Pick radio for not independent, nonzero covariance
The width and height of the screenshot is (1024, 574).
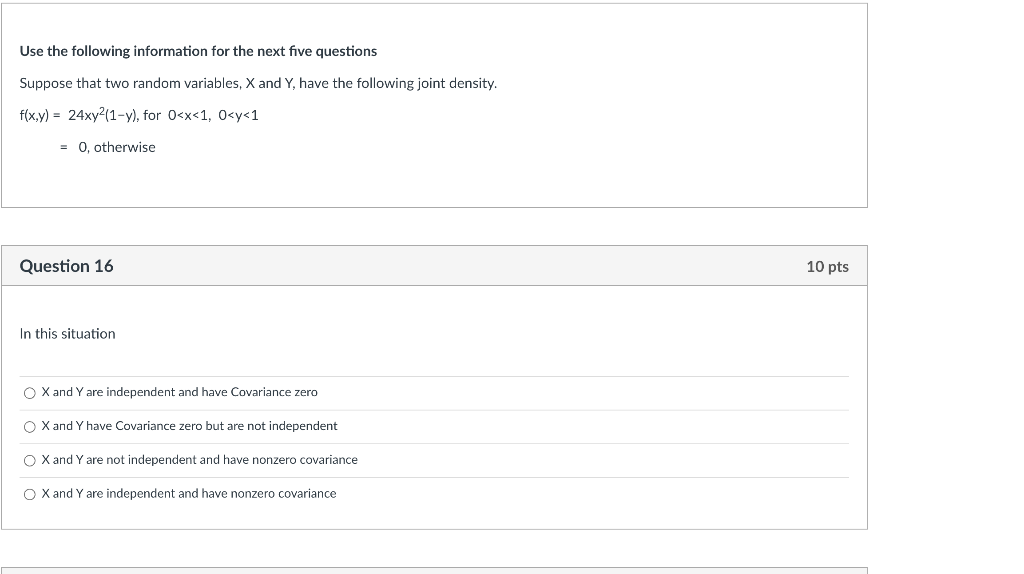pyautogui.click(x=30, y=460)
